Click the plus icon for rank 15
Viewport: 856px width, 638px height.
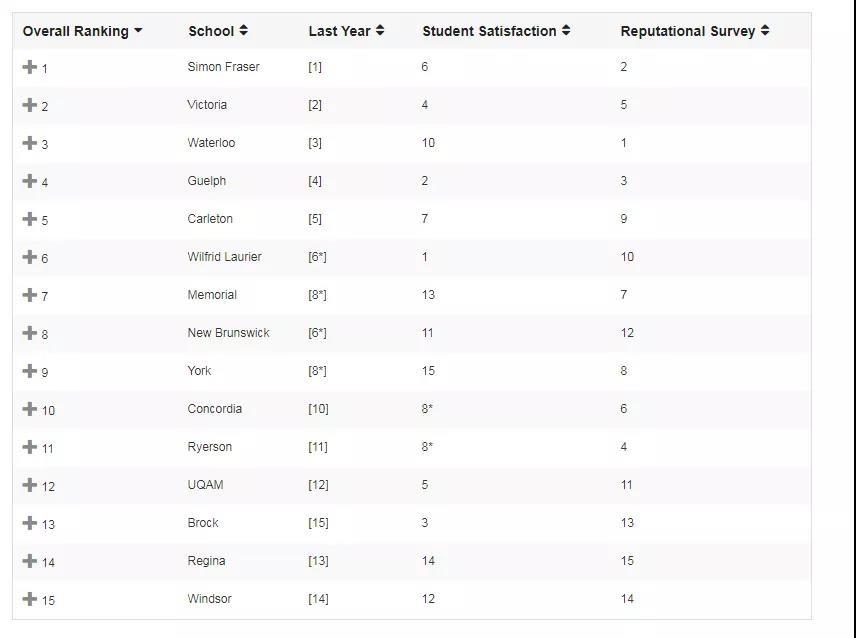point(29,599)
